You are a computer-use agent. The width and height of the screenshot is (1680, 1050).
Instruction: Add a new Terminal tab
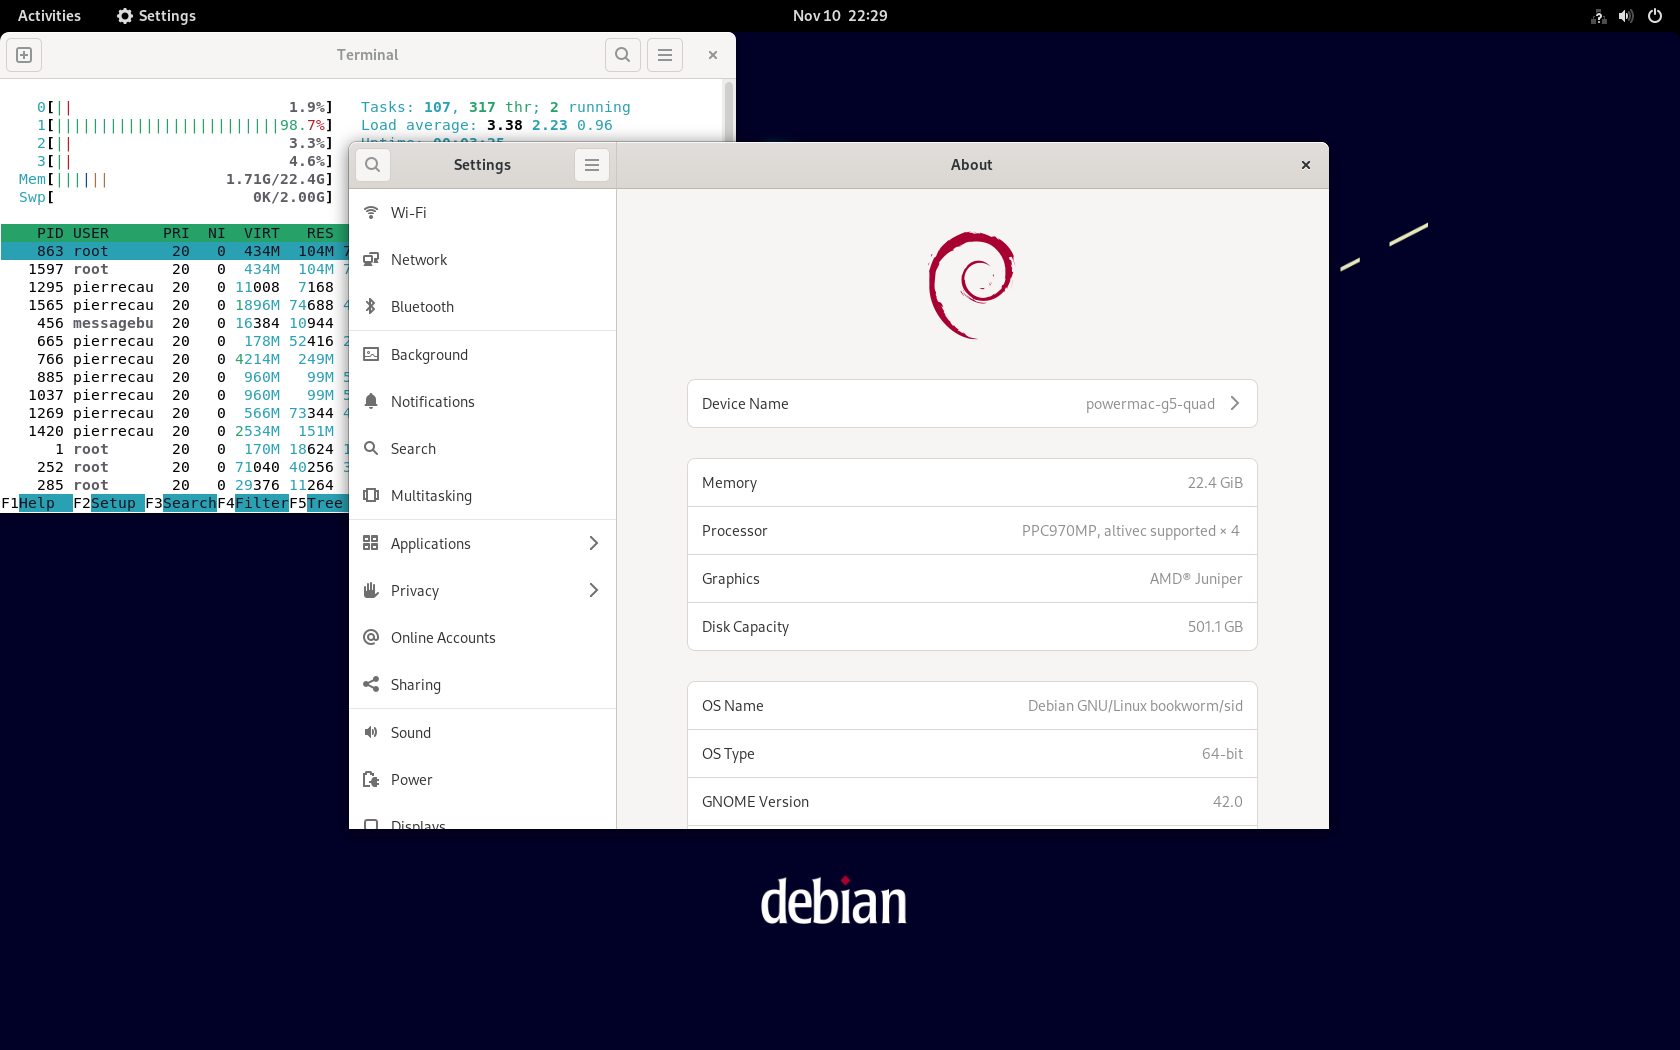pos(24,55)
